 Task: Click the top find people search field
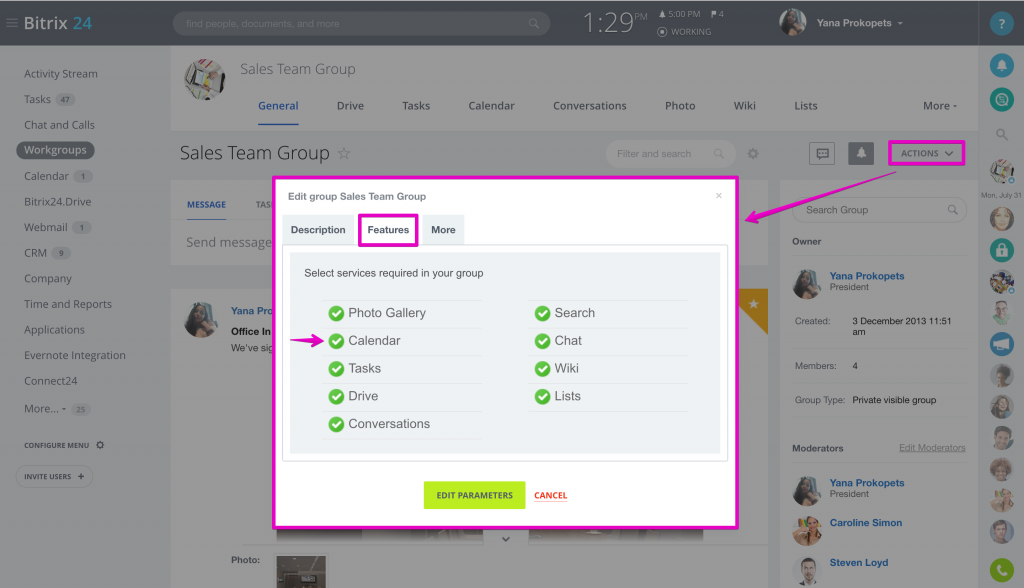click(361, 24)
